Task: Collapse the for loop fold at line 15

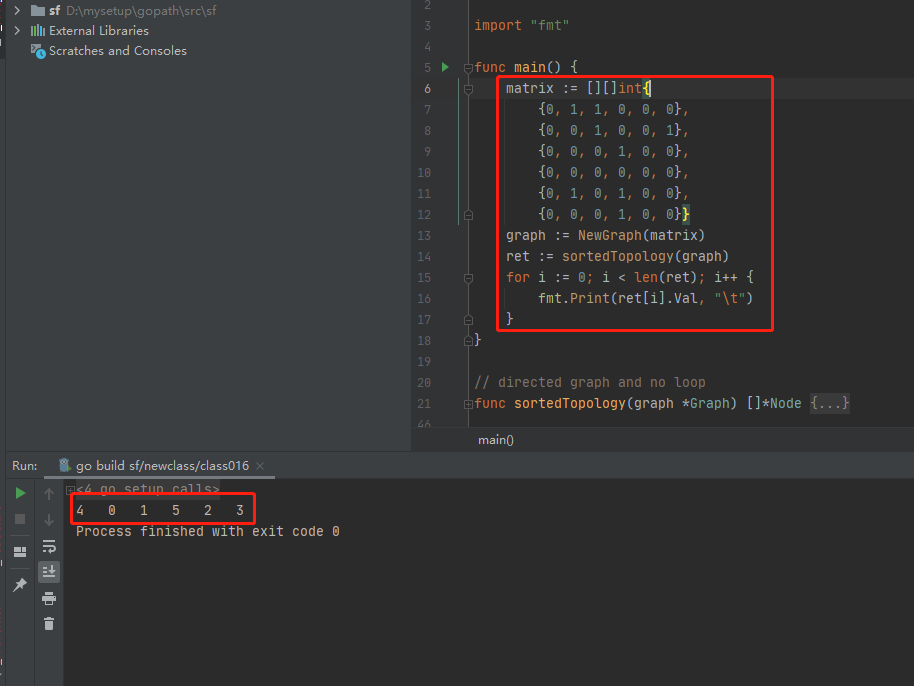Action: [x=468, y=278]
